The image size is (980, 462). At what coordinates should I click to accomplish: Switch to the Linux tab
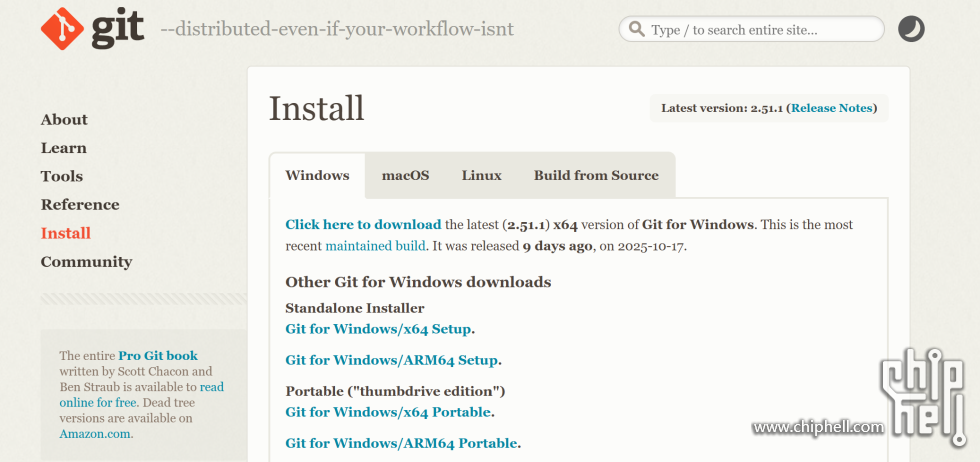tap(481, 176)
